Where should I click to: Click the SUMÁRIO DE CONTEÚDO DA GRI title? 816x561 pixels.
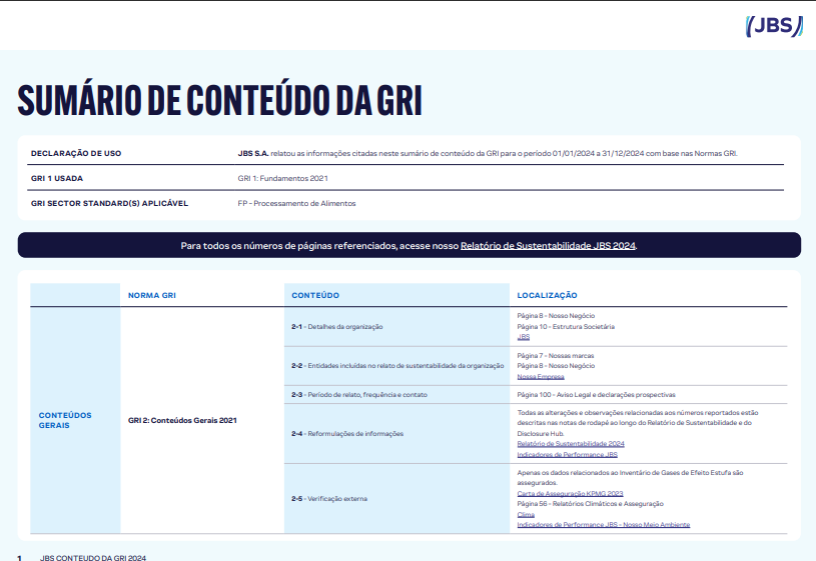click(x=220, y=100)
